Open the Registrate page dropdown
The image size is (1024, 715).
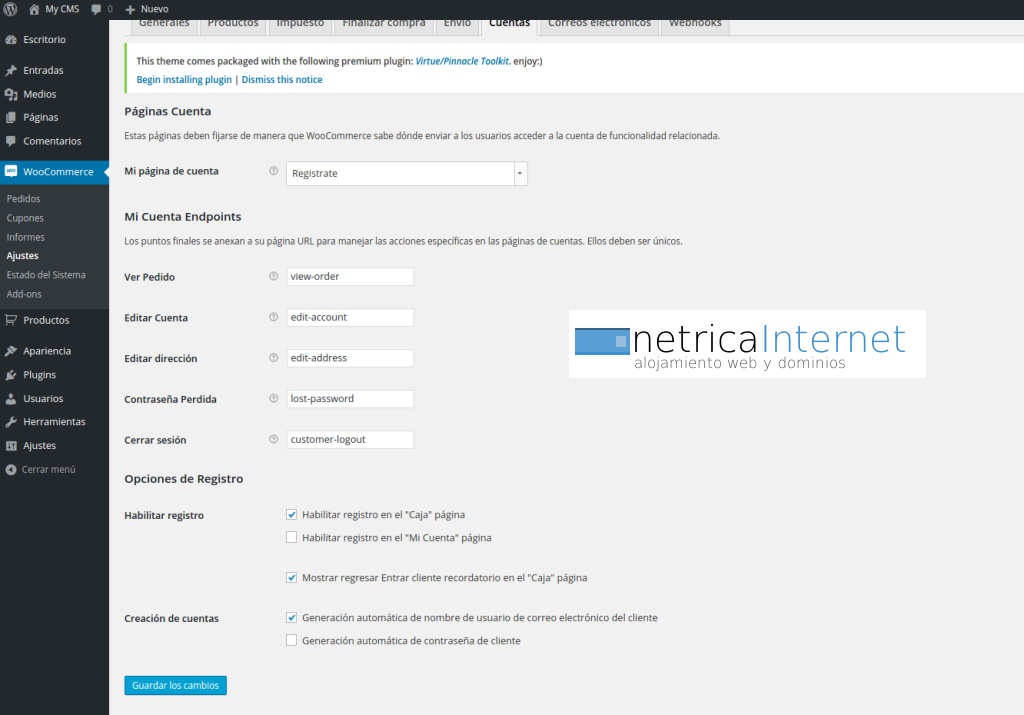tap(407, 174)
